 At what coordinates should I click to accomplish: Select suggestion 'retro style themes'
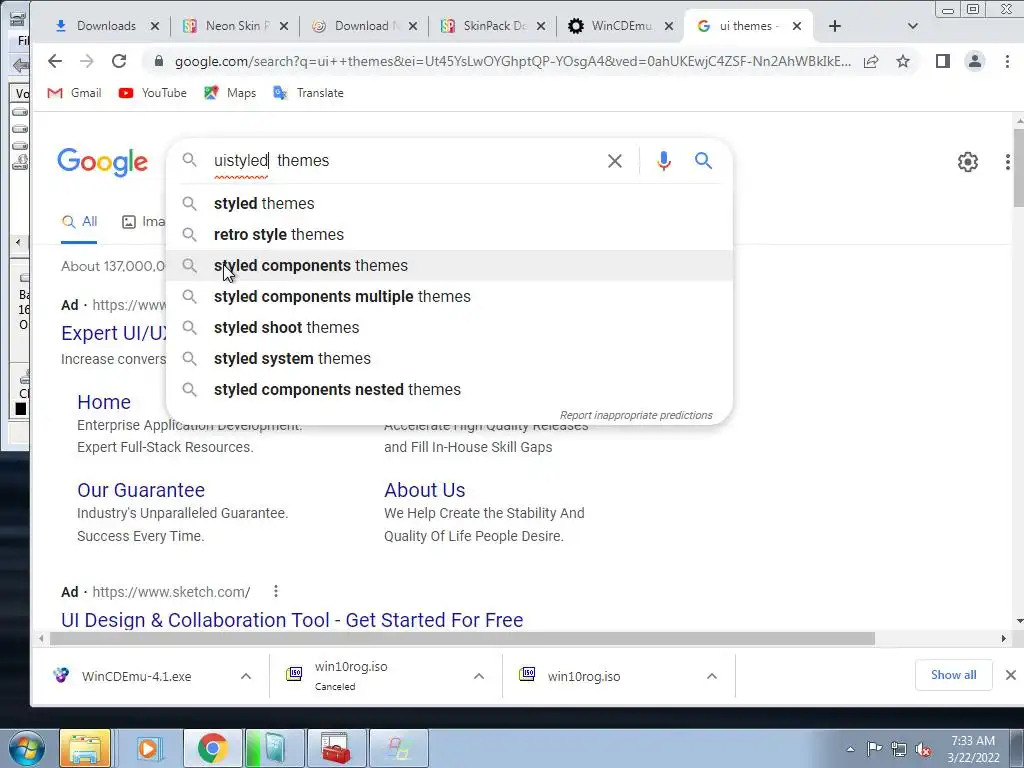(x=449, y=234)
